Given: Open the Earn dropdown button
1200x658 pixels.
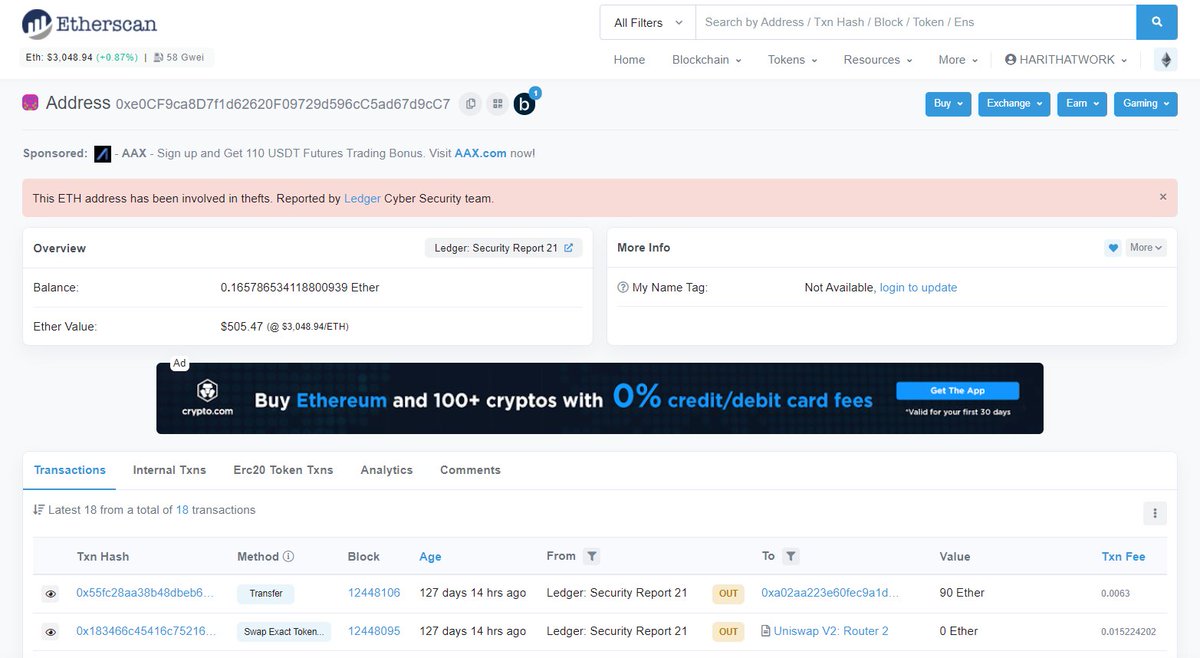Looking at the screenshot, I should click(1082, 104).
